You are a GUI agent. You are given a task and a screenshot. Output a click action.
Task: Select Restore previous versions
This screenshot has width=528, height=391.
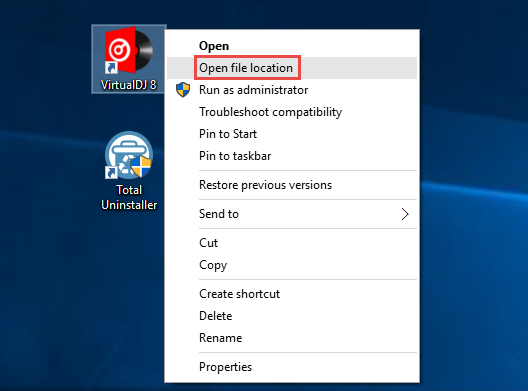pos(292,185)
